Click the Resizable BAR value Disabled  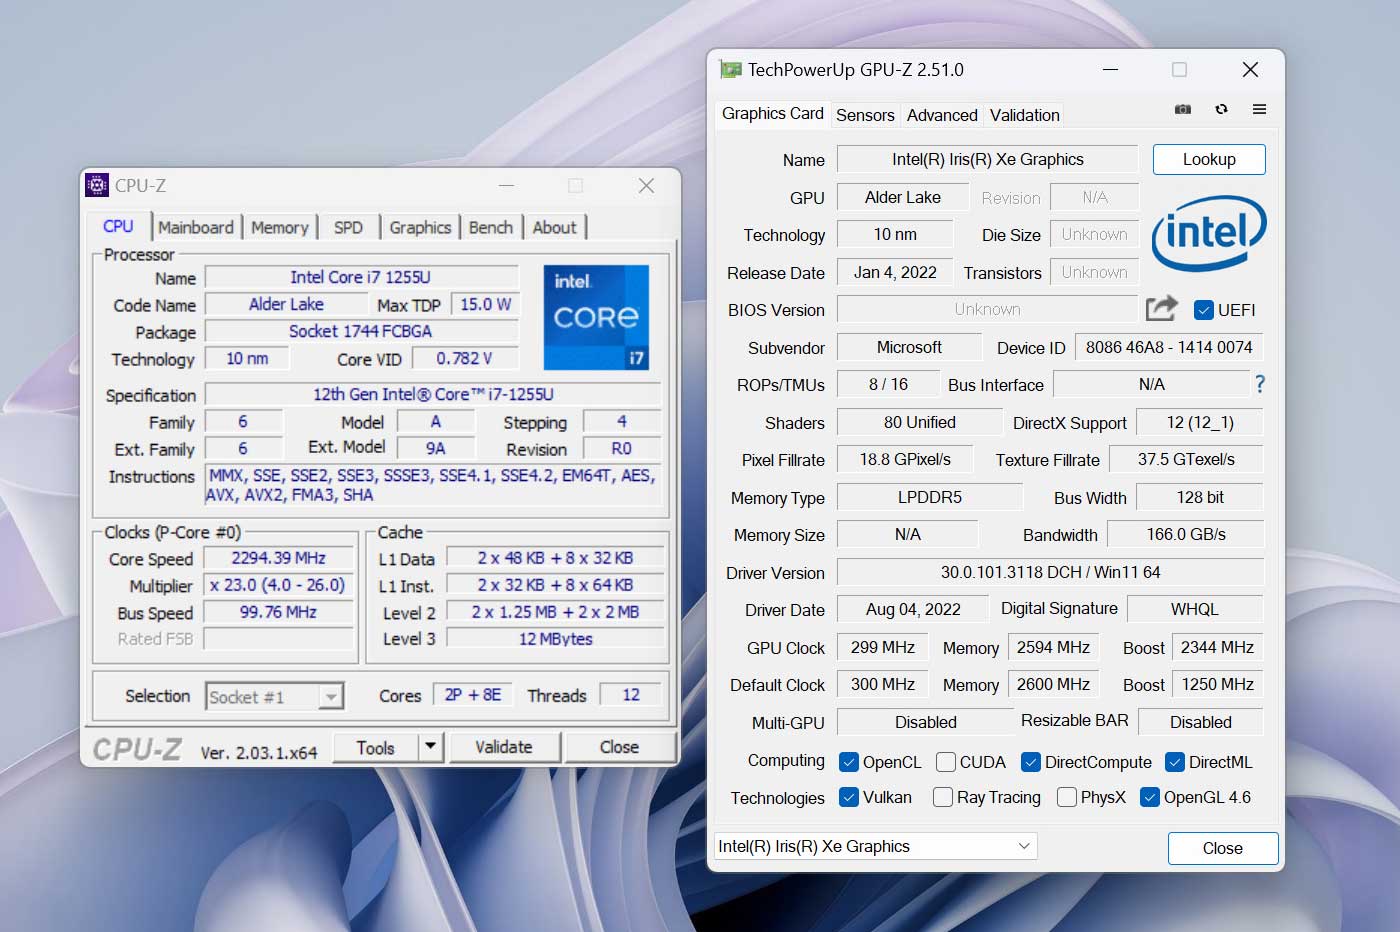(x=1201, y=722)
